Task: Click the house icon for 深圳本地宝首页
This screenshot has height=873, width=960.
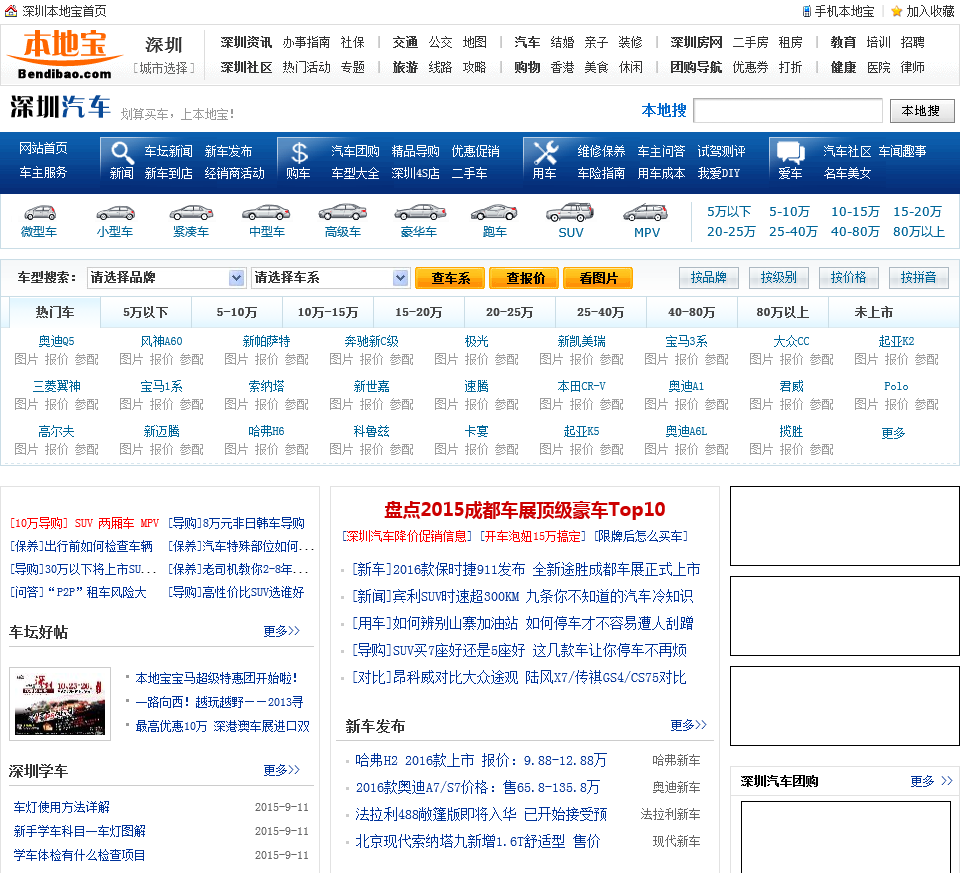Action: point(10,11)
